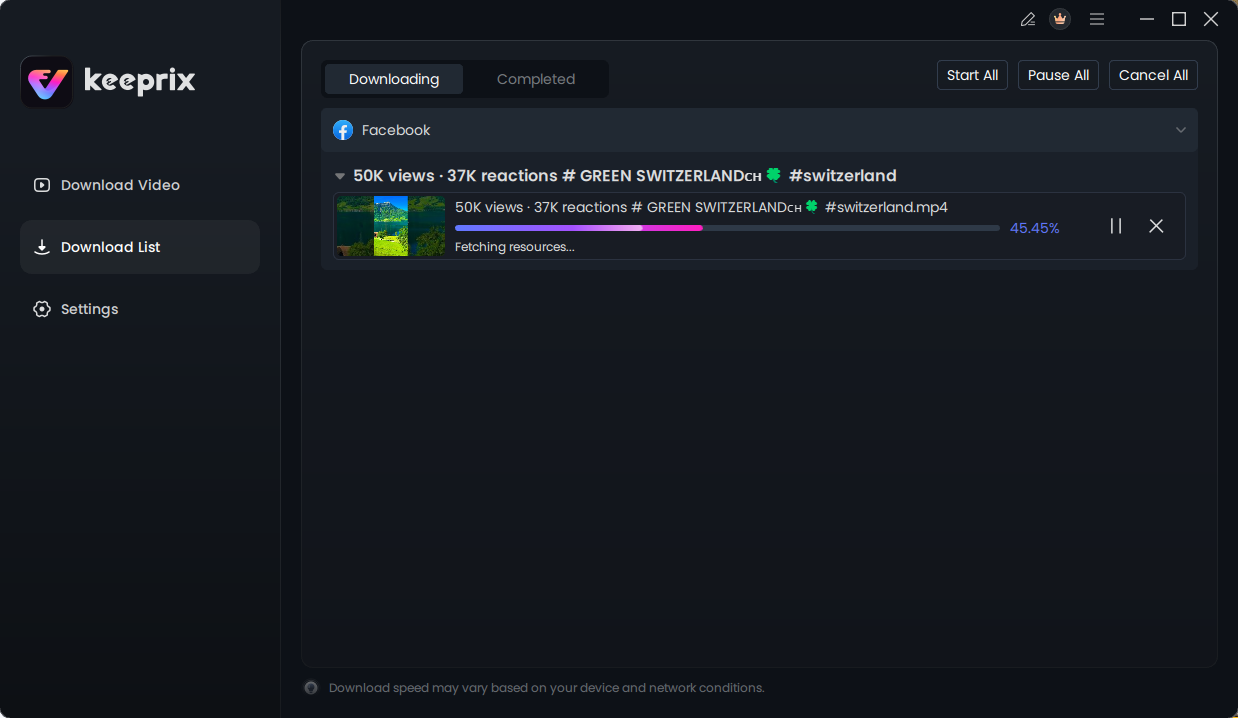Click the crown premium icon
Screen dimensions: 1238x718
click(x=1060, y=18)
